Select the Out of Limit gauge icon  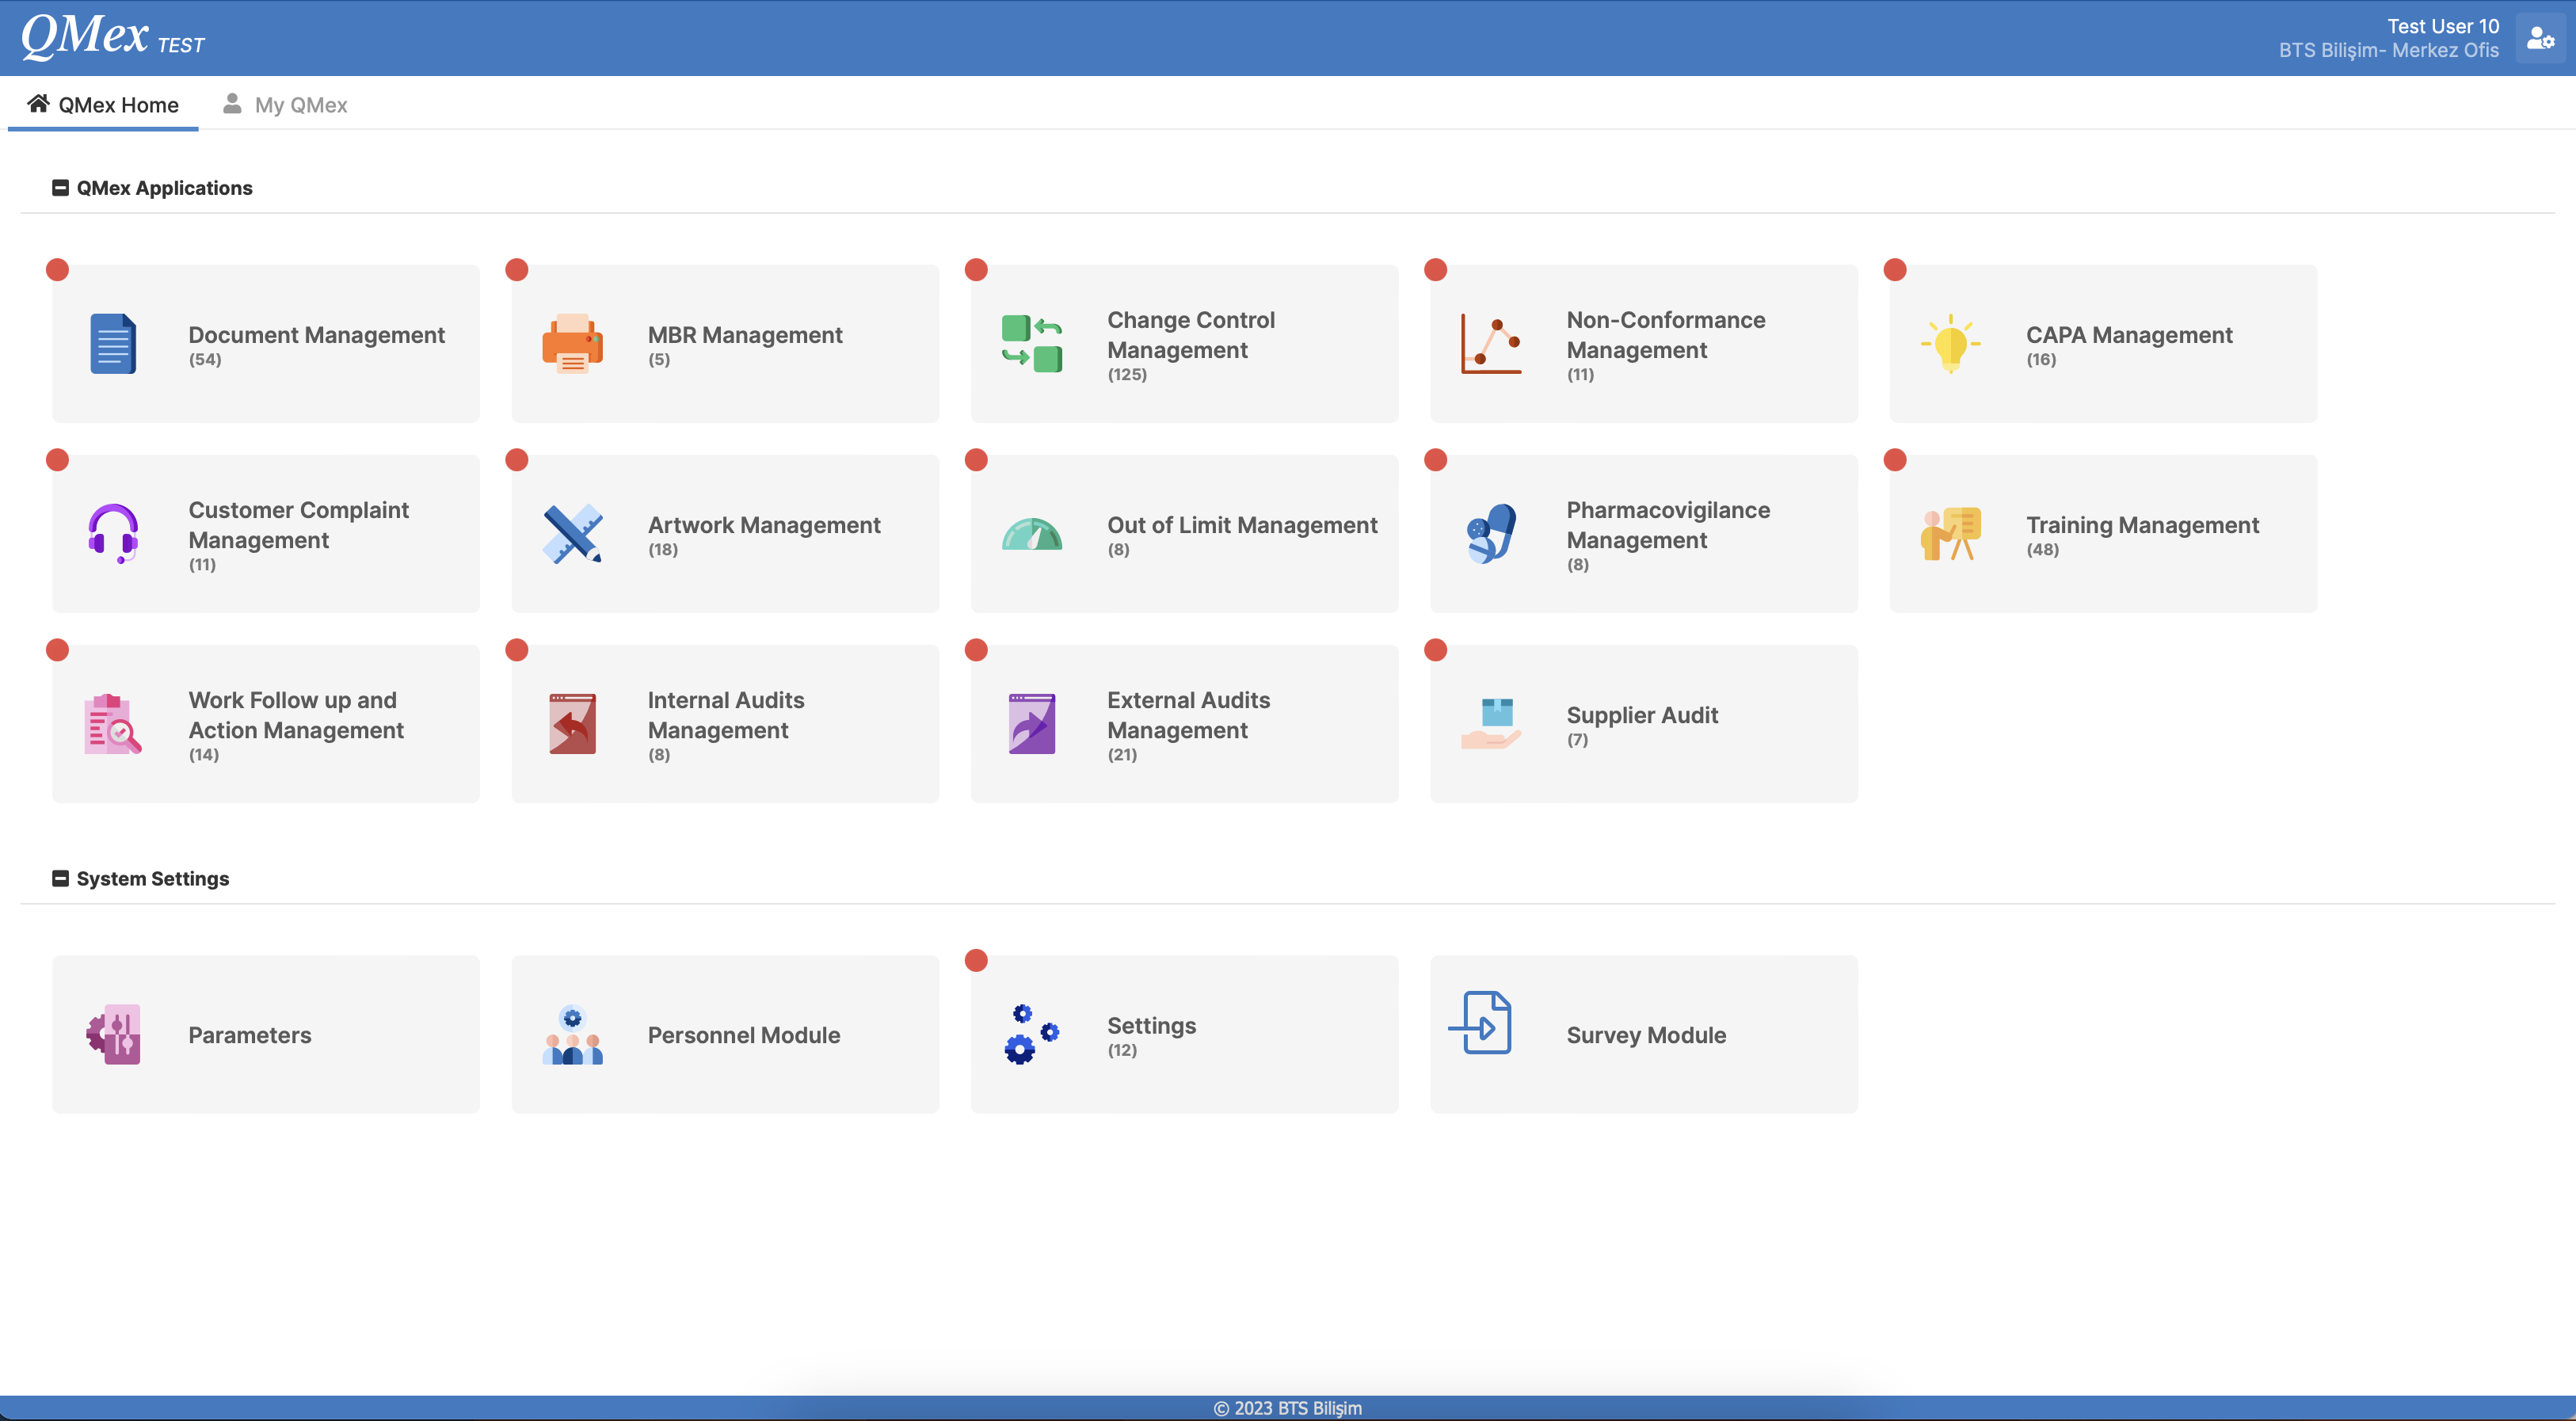pos(1032,533)
